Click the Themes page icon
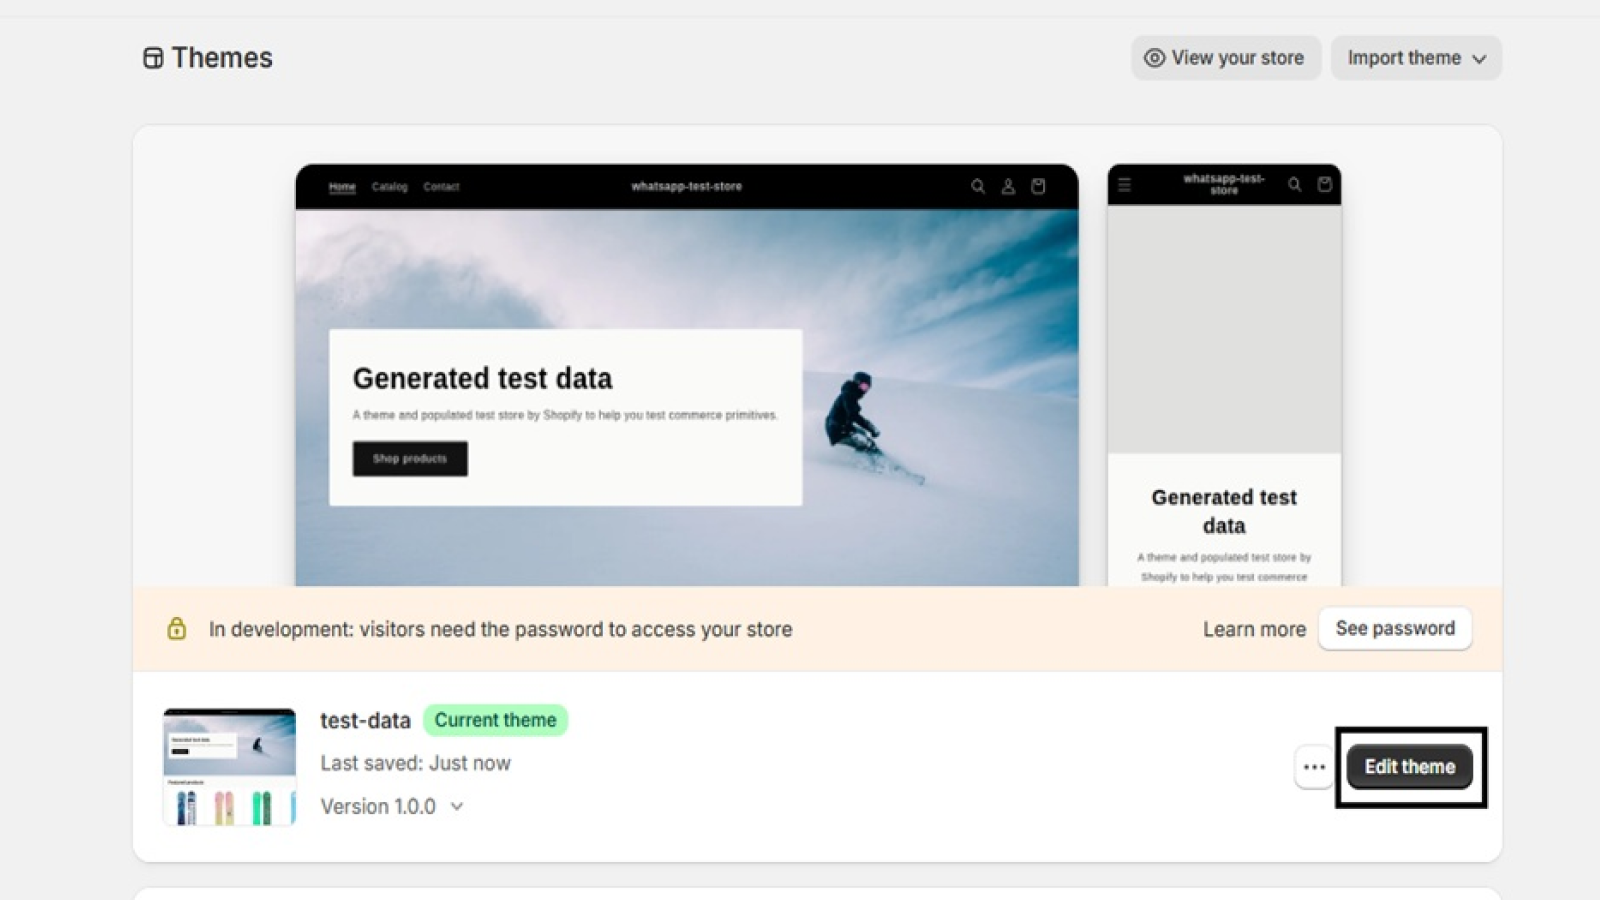The width and height of the screenshot is (1600, 900). click(x=153, y=58)
